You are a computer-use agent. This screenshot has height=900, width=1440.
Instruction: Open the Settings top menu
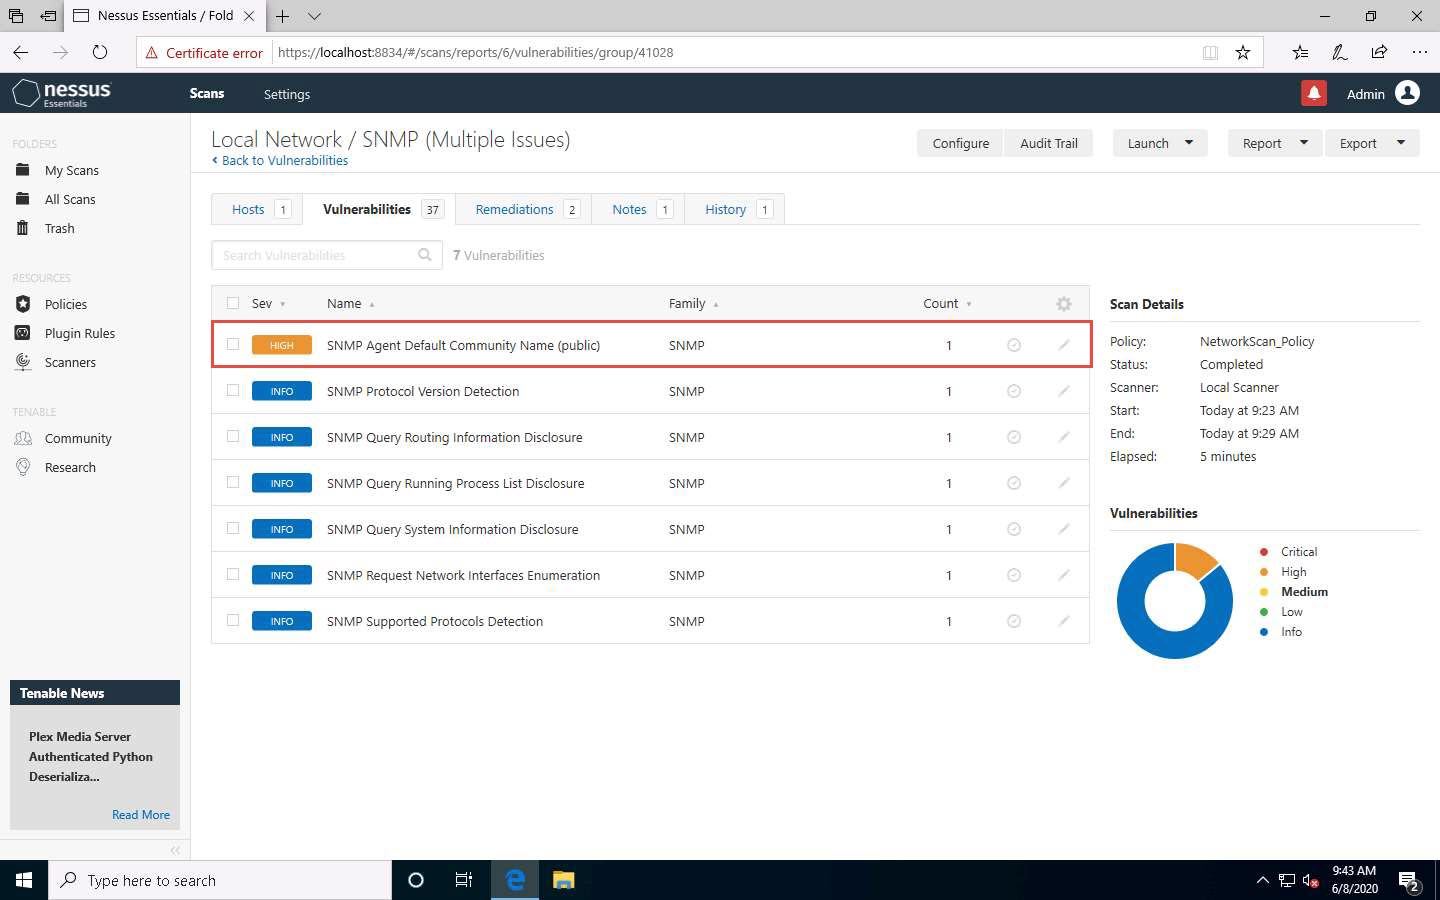pyautogui.click(x=287, y=94)
